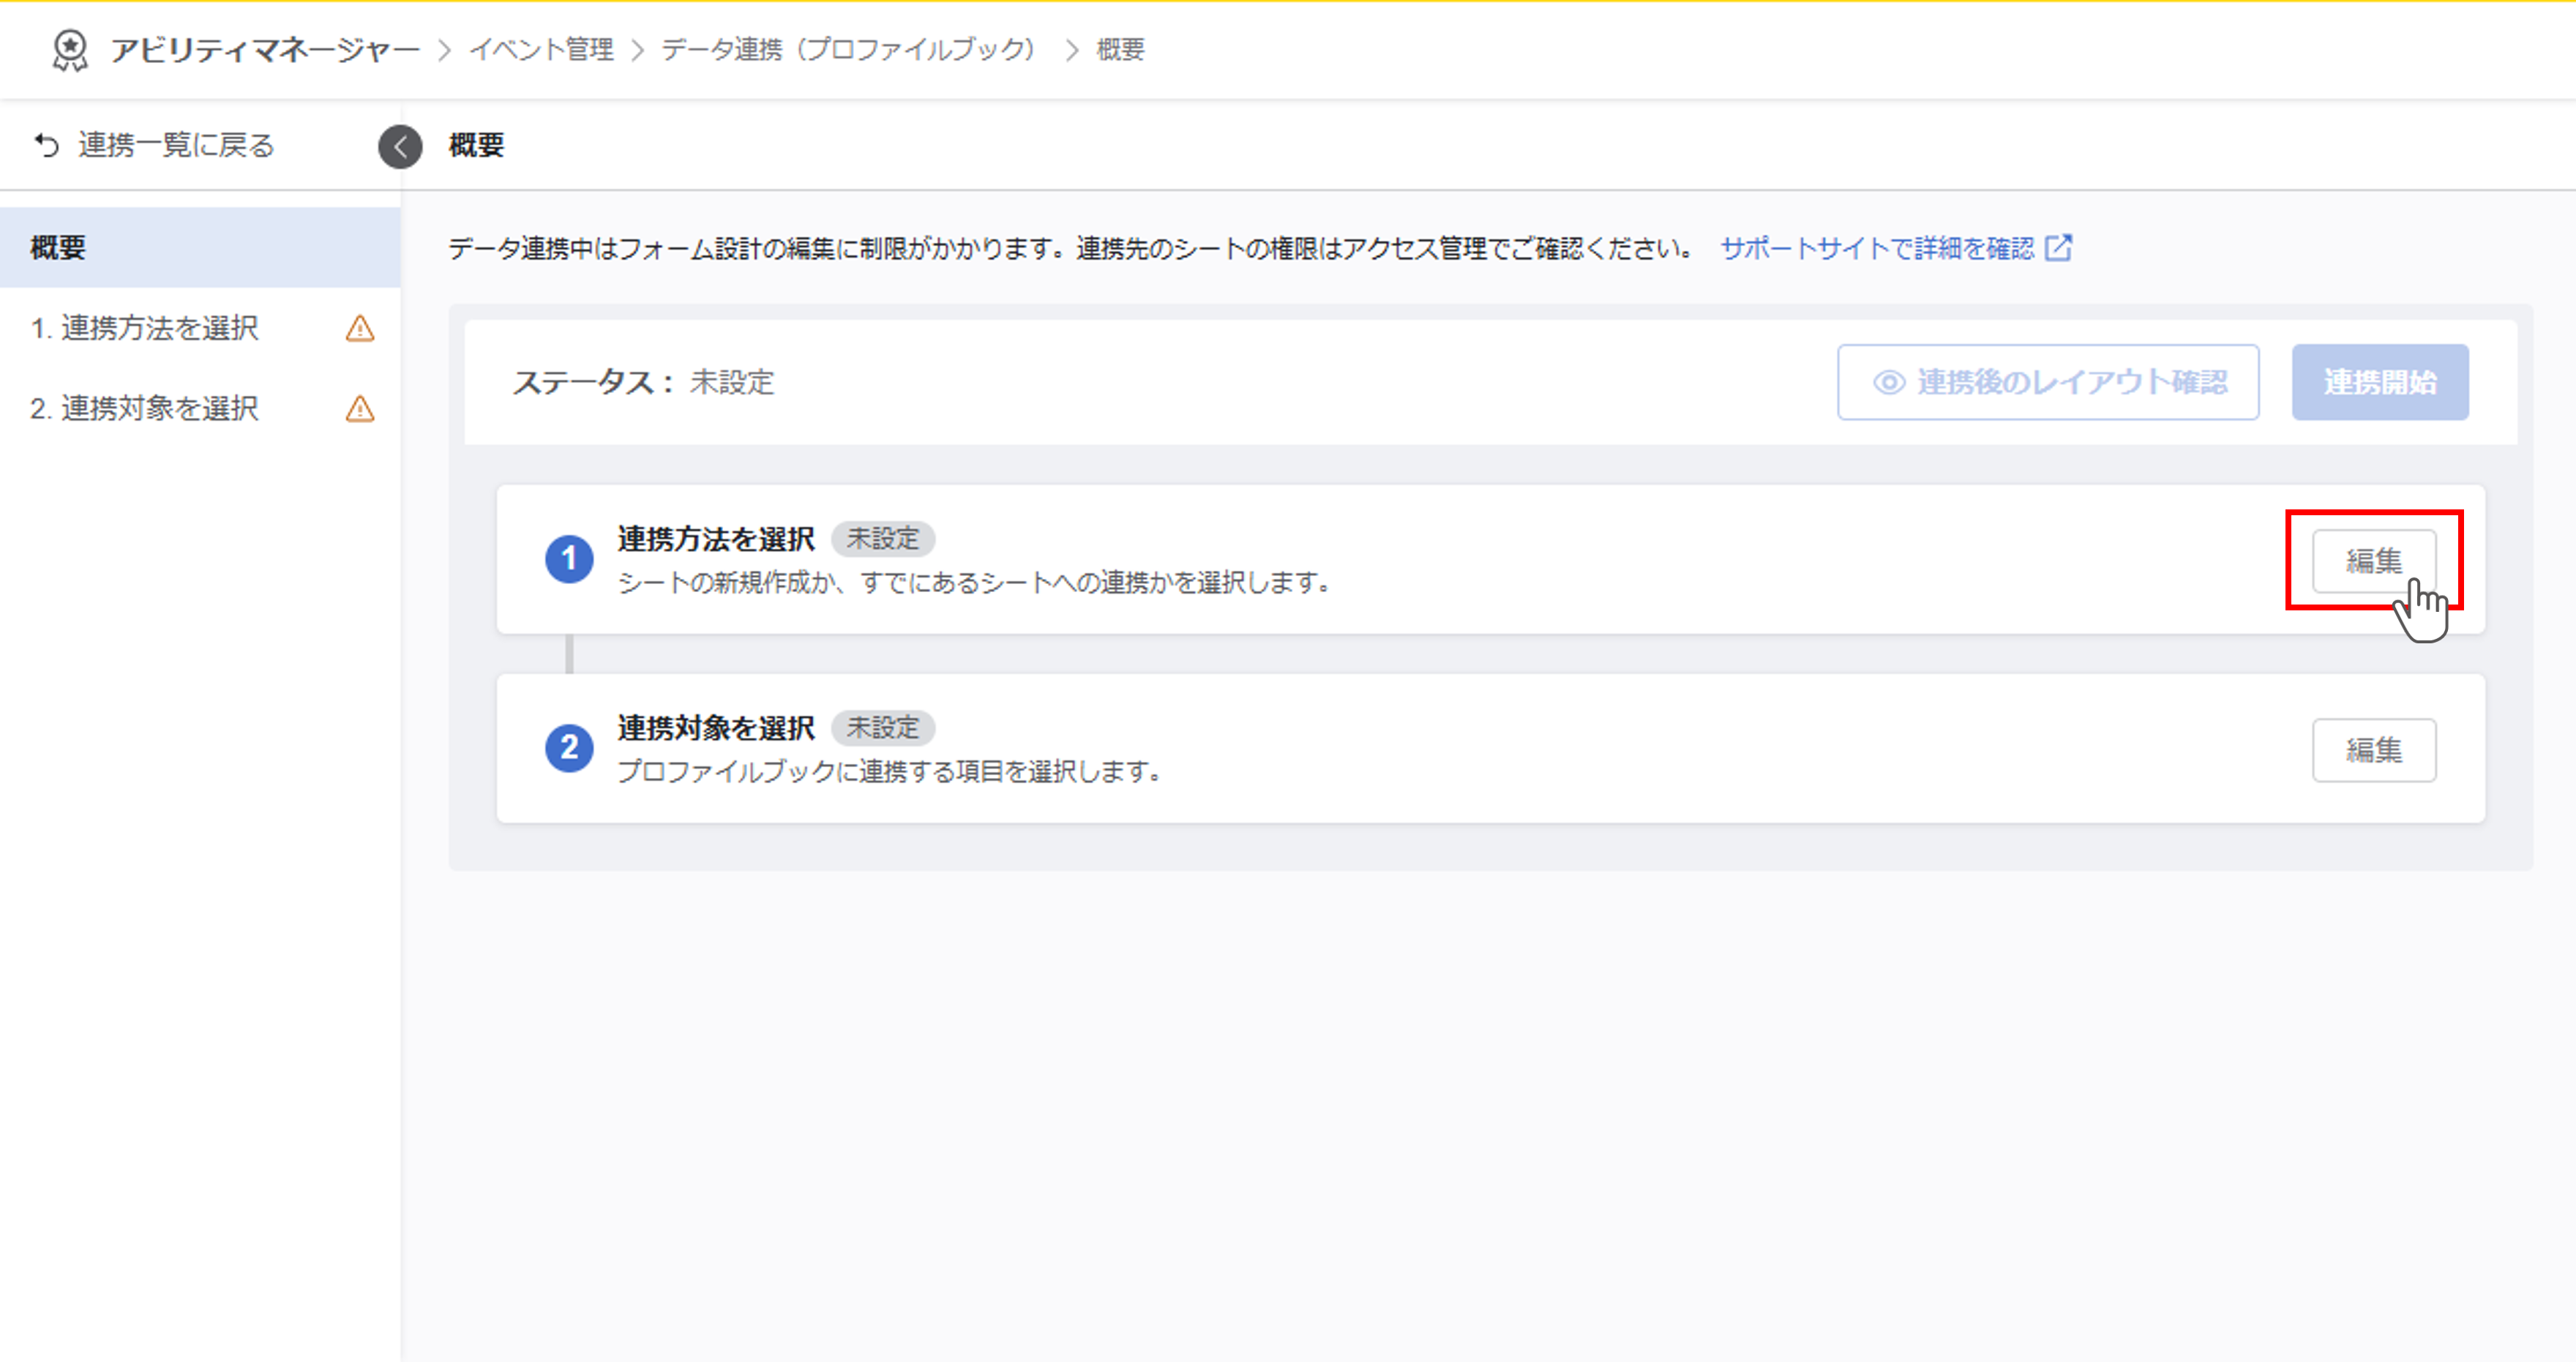
Task: Click the blue step 1 circle
Action: (x=569, y=558)
